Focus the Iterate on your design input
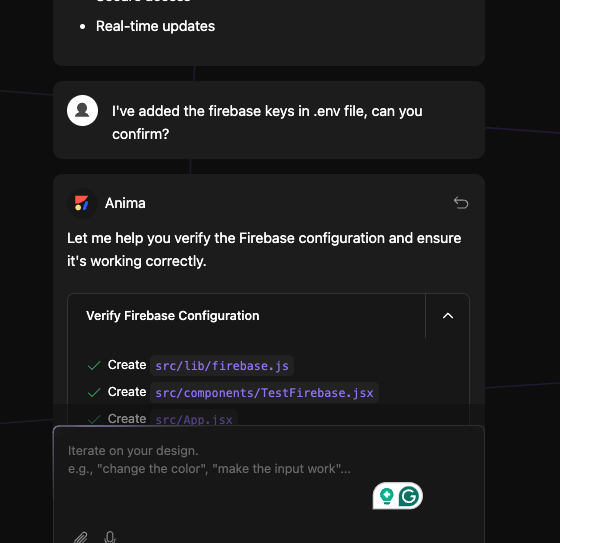The width and height of the screenshot is (595, 543). point(269,478)
